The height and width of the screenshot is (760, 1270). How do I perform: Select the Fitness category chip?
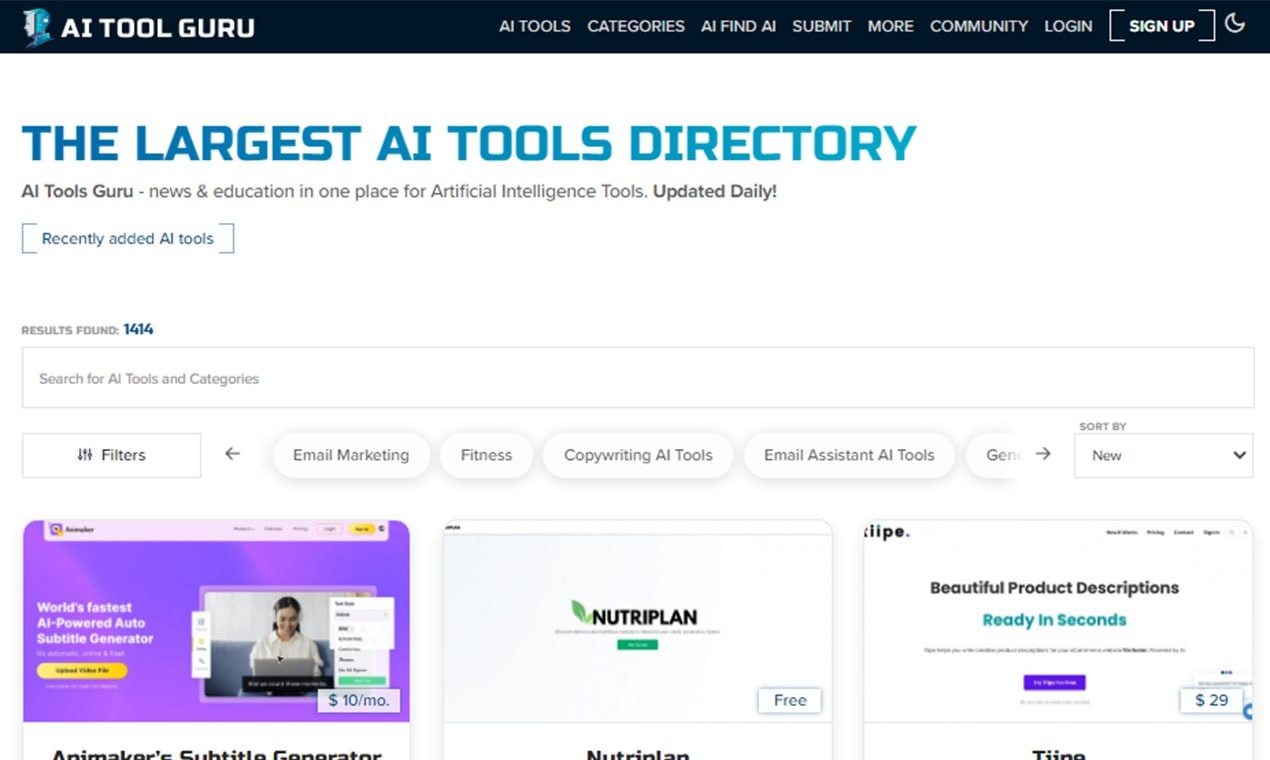pyautogui.click(x=486, y=455)
